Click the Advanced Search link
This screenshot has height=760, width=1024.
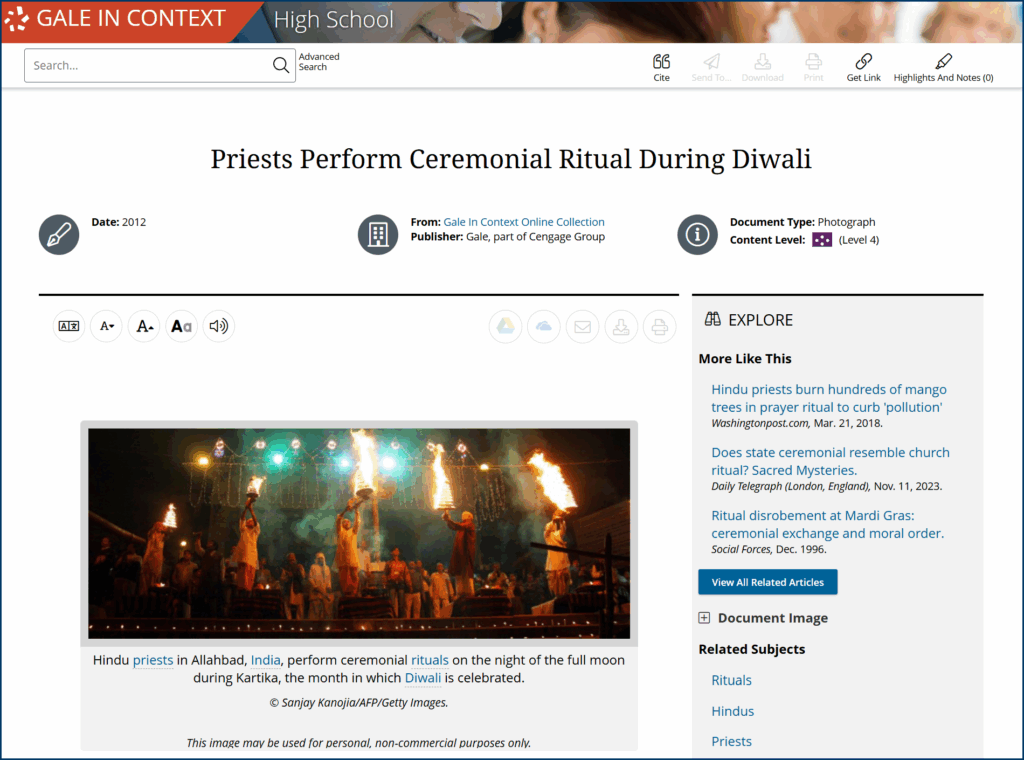click(319, 61)
